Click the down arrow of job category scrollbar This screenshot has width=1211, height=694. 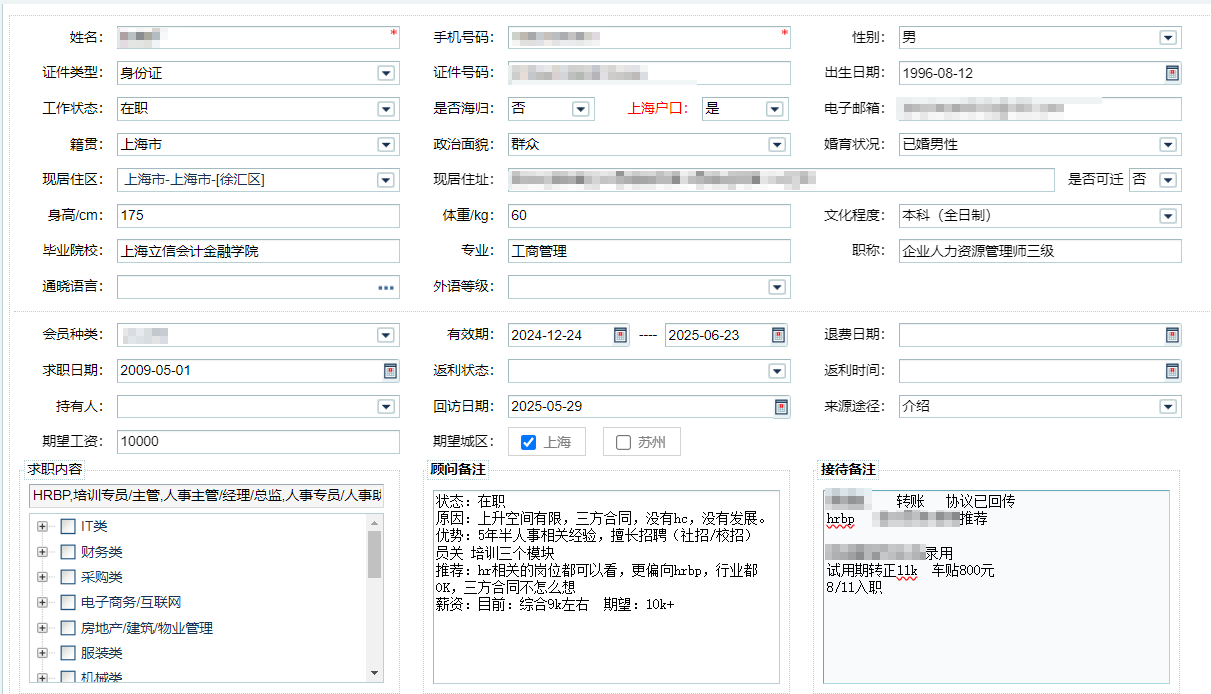pyautogui.click(x=375, y=673)
